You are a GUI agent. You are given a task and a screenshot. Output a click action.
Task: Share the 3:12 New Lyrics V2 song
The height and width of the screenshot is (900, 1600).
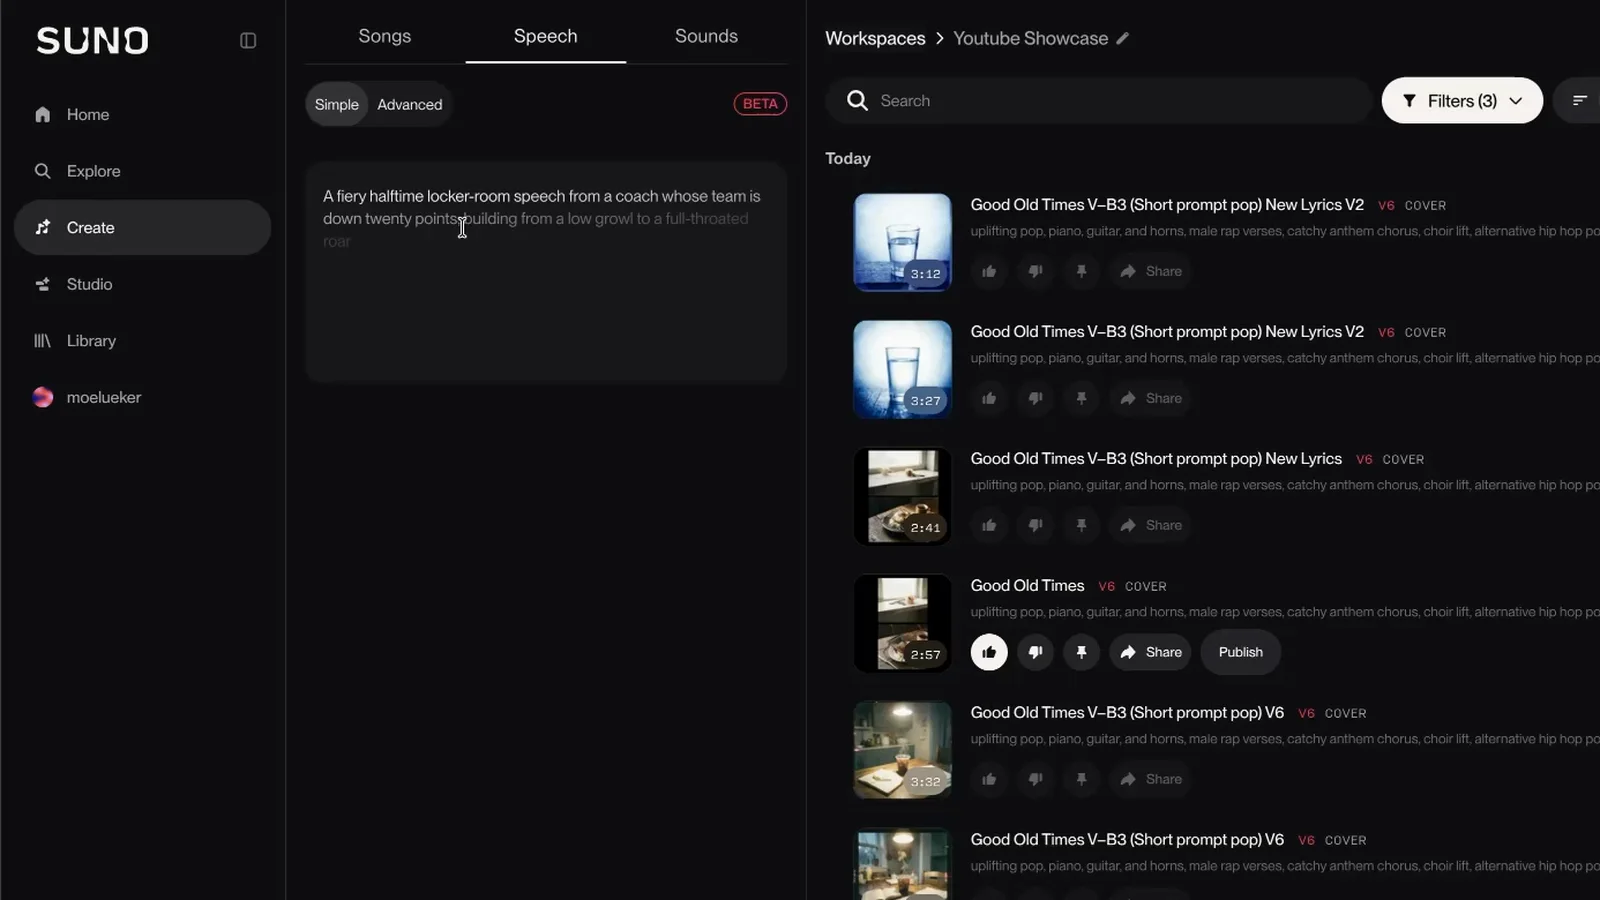pos(1150,271)
